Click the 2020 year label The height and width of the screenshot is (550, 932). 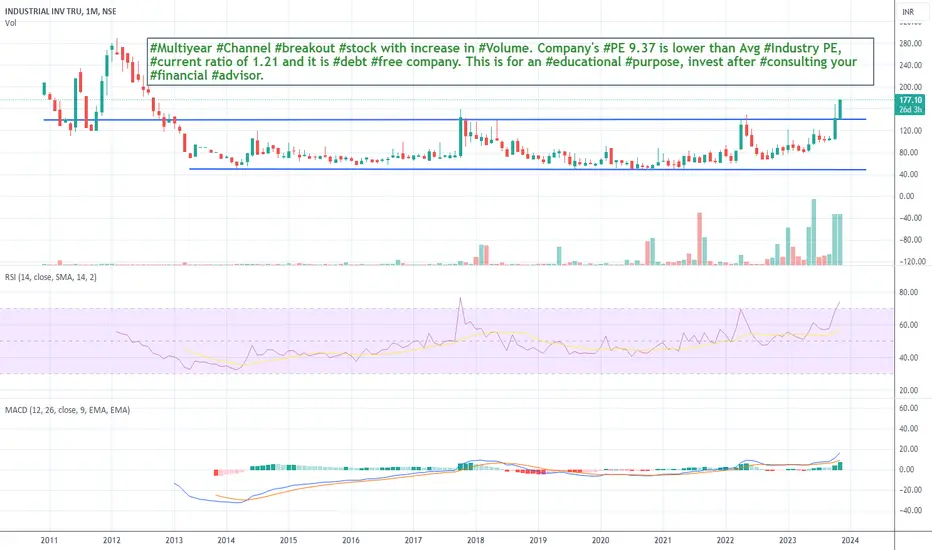click(600, 540)
